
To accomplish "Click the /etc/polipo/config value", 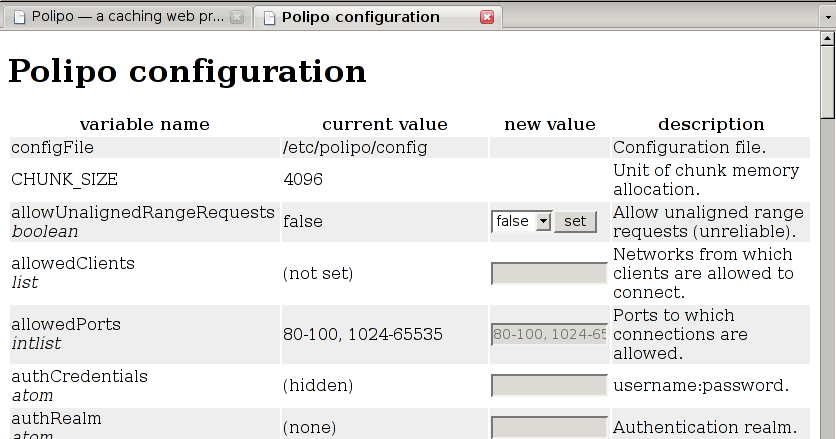I will point(355,147).
